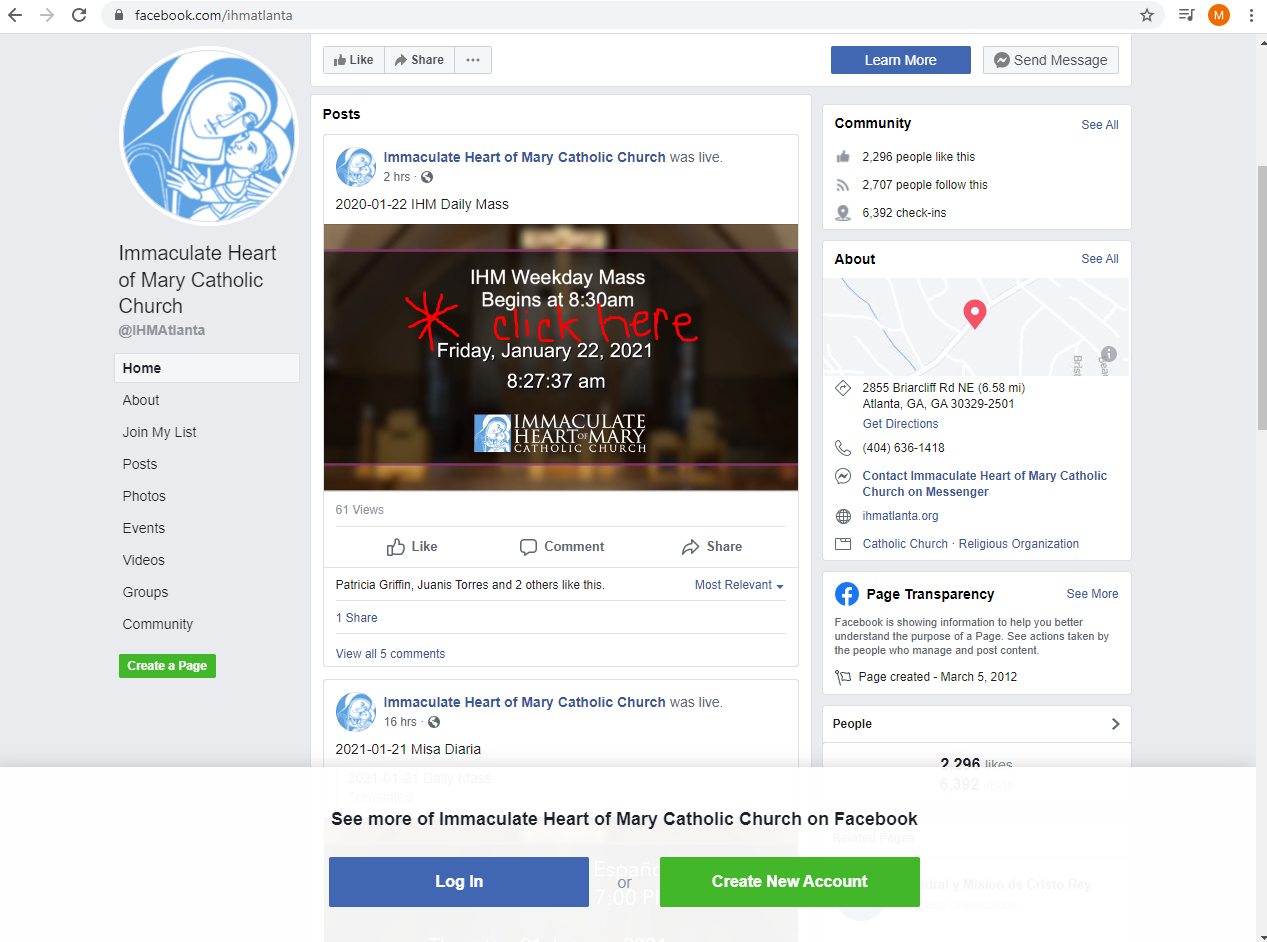Click the church's large profile picture
1267x942 pixels.
coord(209,135)
